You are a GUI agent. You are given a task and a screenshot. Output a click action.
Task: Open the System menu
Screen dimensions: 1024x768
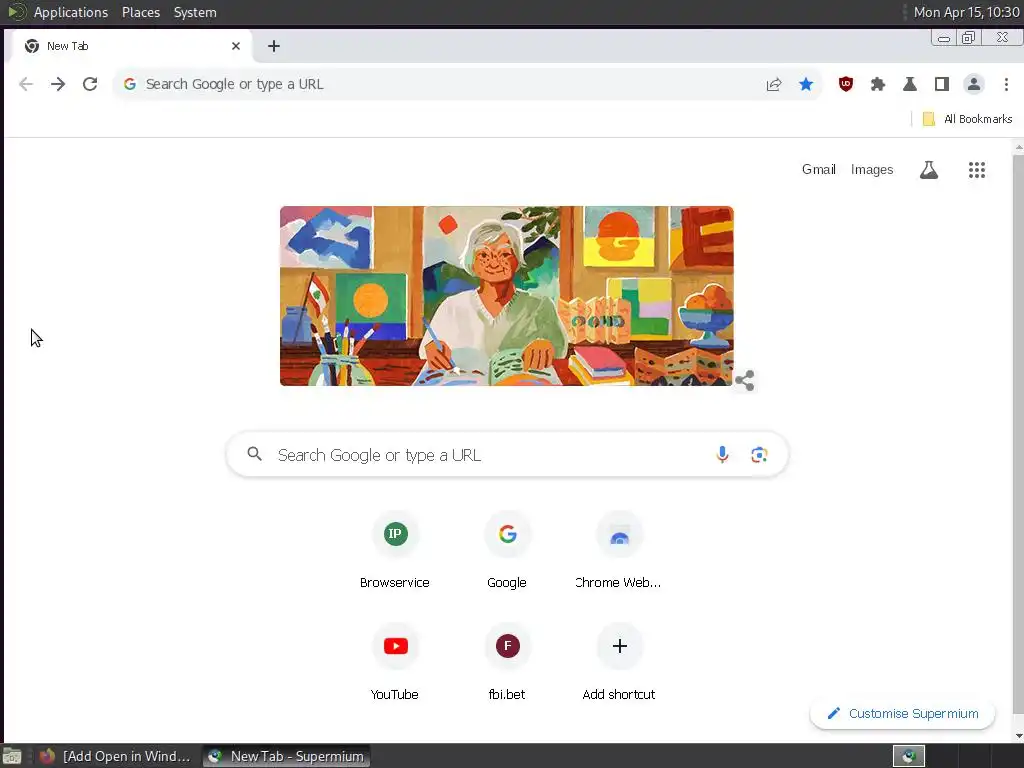(195, 12)
